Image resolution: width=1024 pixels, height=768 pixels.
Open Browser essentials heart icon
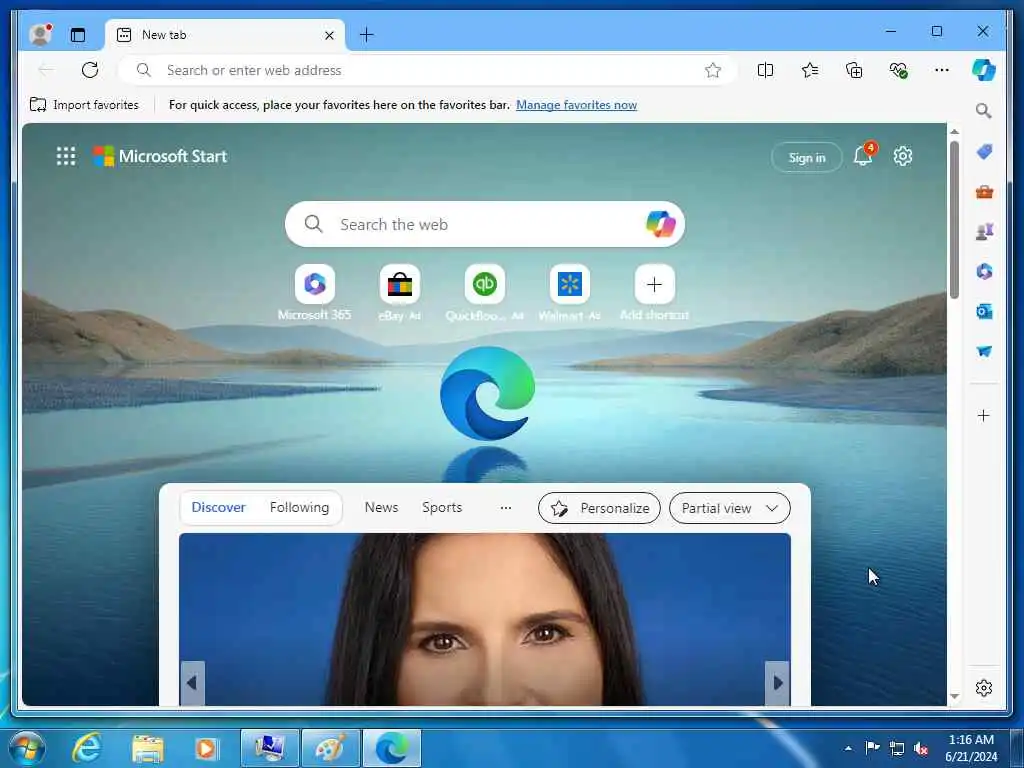click(899, 70)
